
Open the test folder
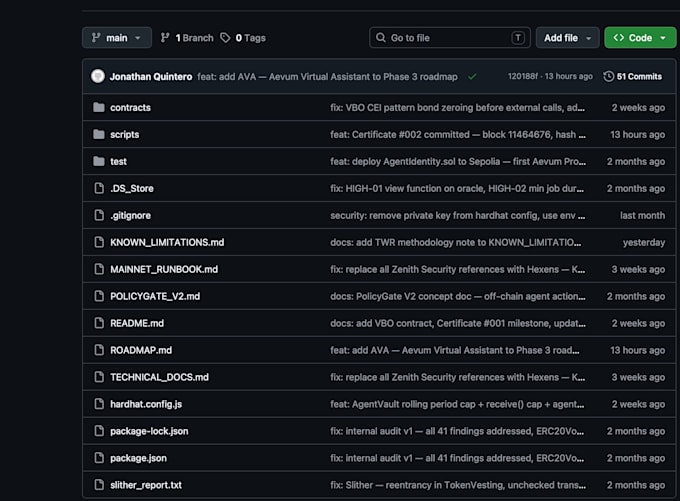118,161
